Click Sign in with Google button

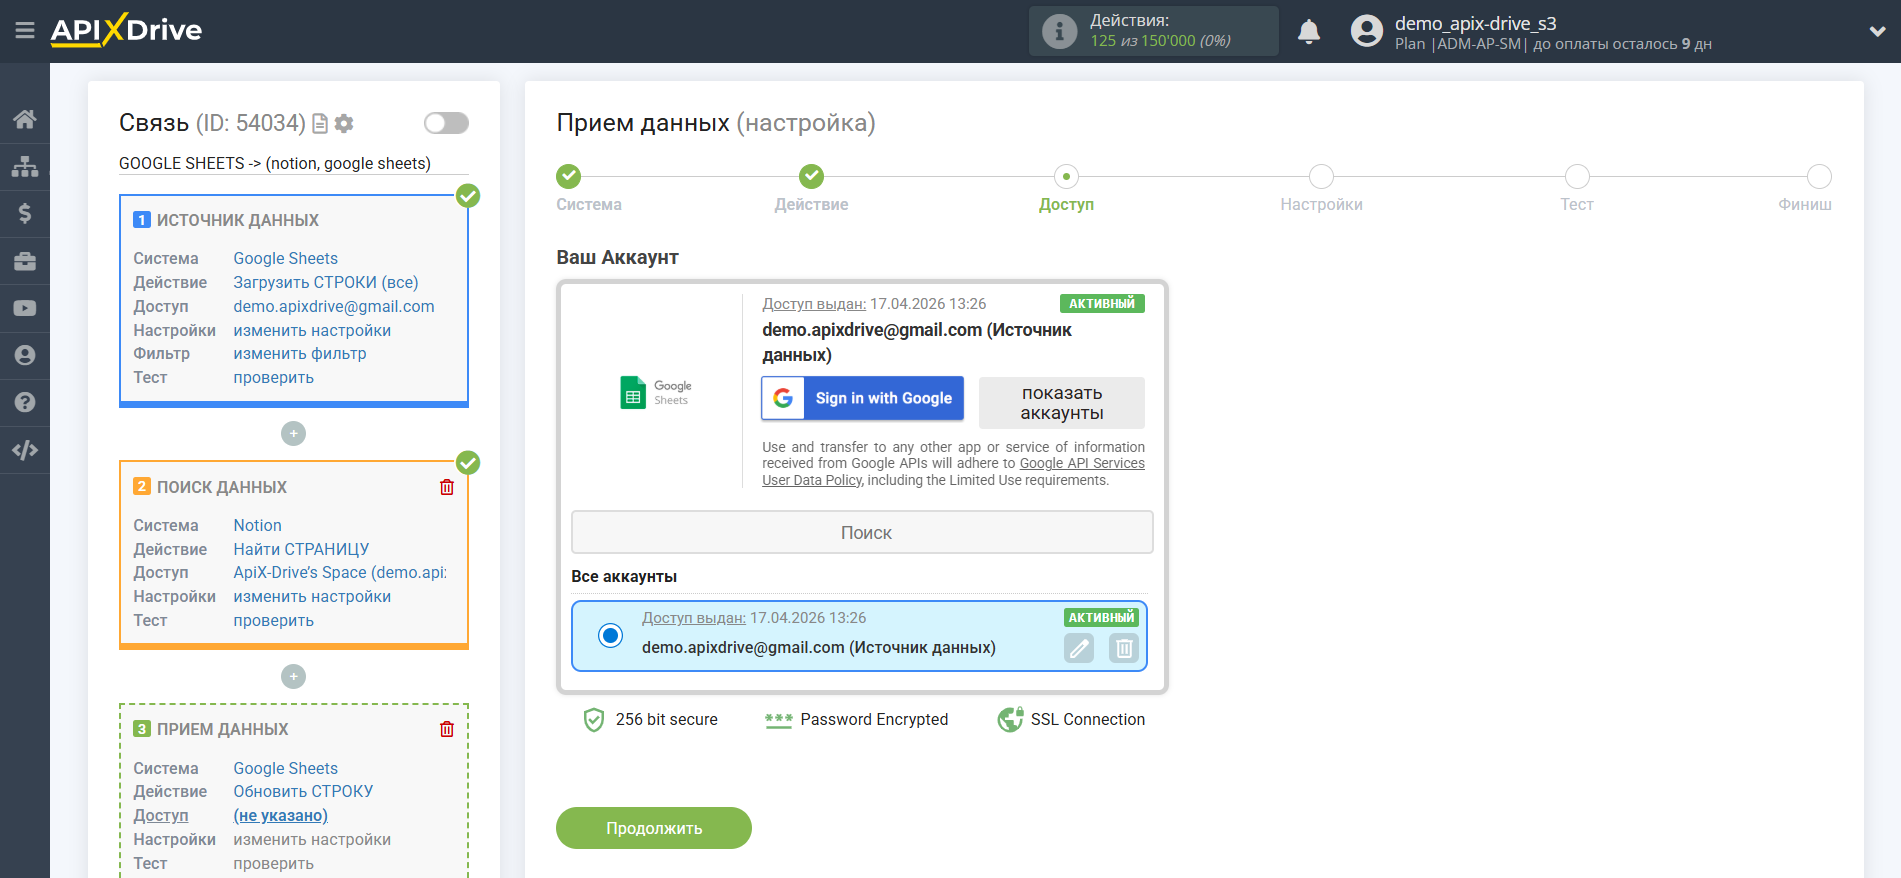click(862, 398)
